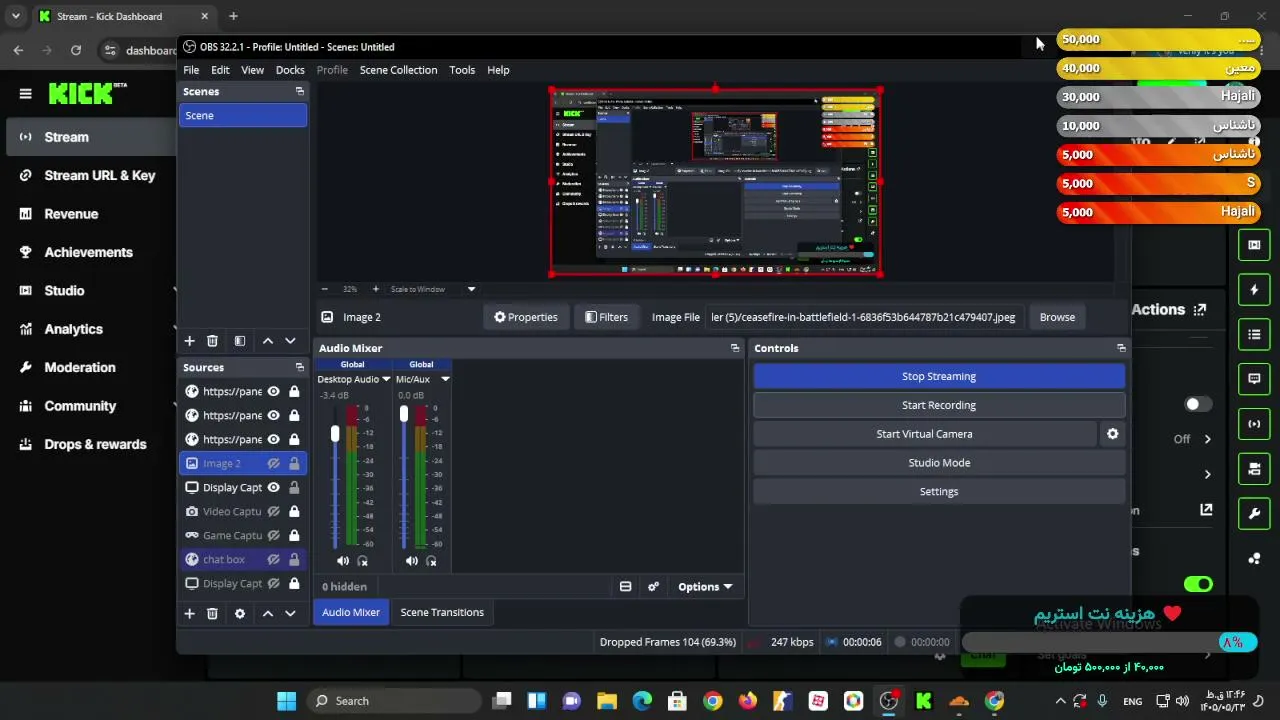Click Start Recording
This screenshot has width=1280, height=720.
click(x=939, y=405)
